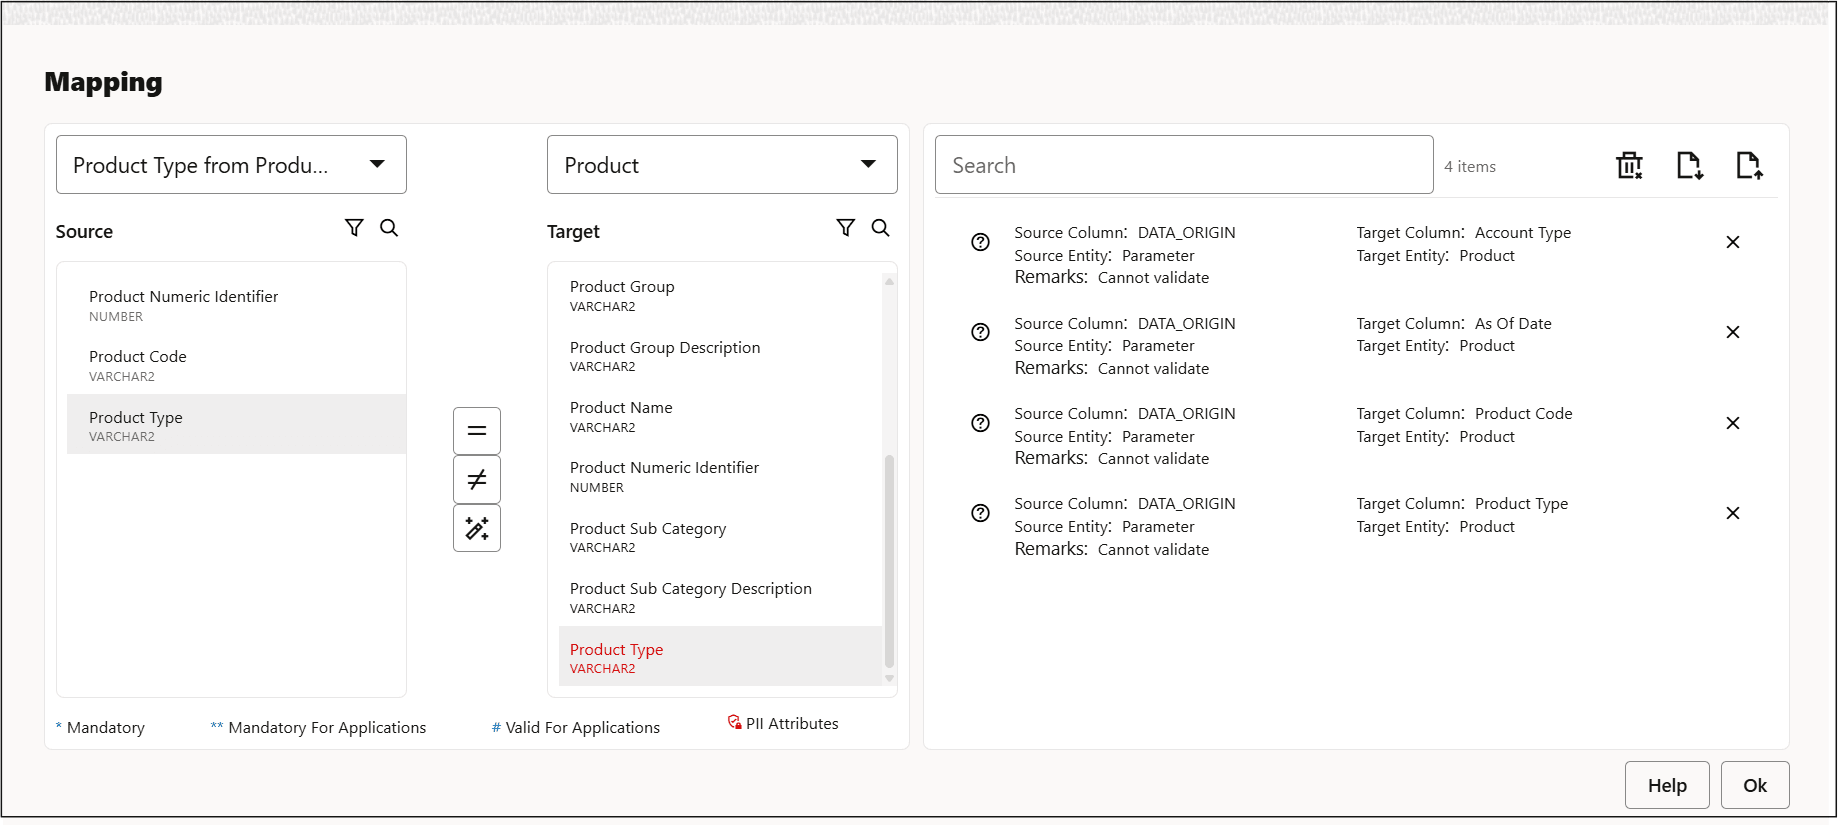Click the Help button

(x=1666, y=785)
